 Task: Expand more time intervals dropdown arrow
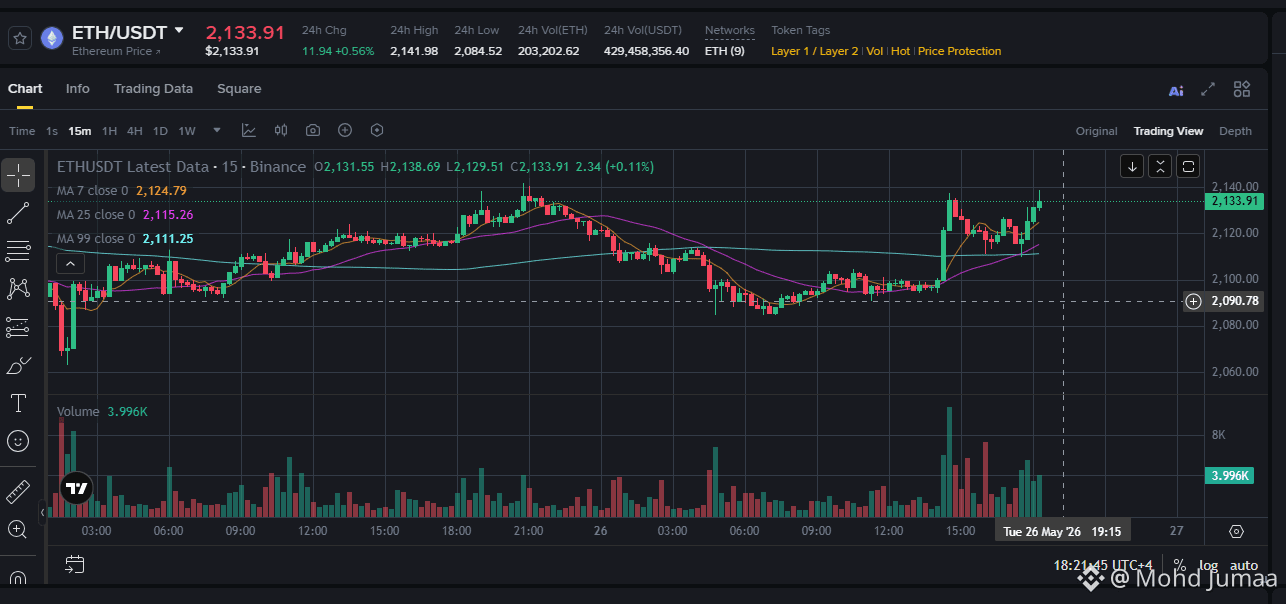click(217, 130)
